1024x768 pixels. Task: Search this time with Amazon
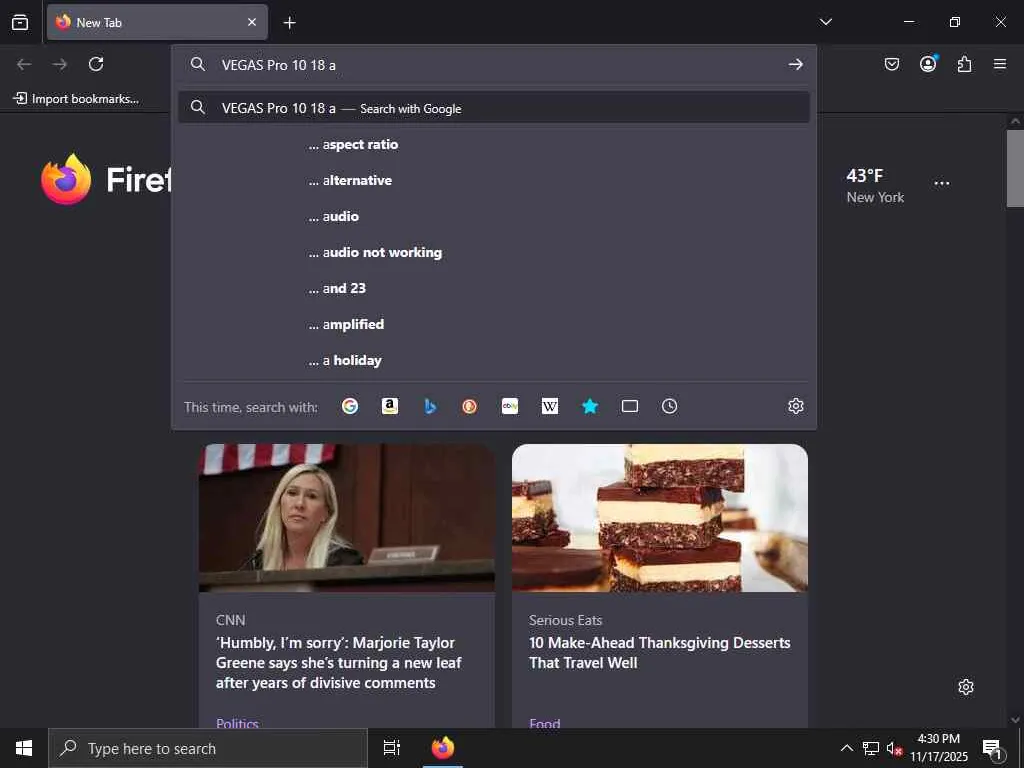tap(390, 406)
